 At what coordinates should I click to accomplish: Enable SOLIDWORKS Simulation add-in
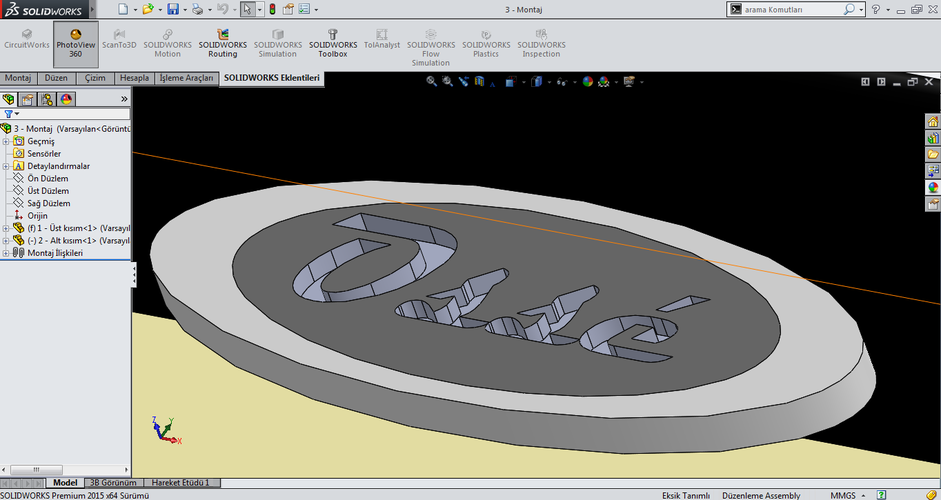pos(277,44)
